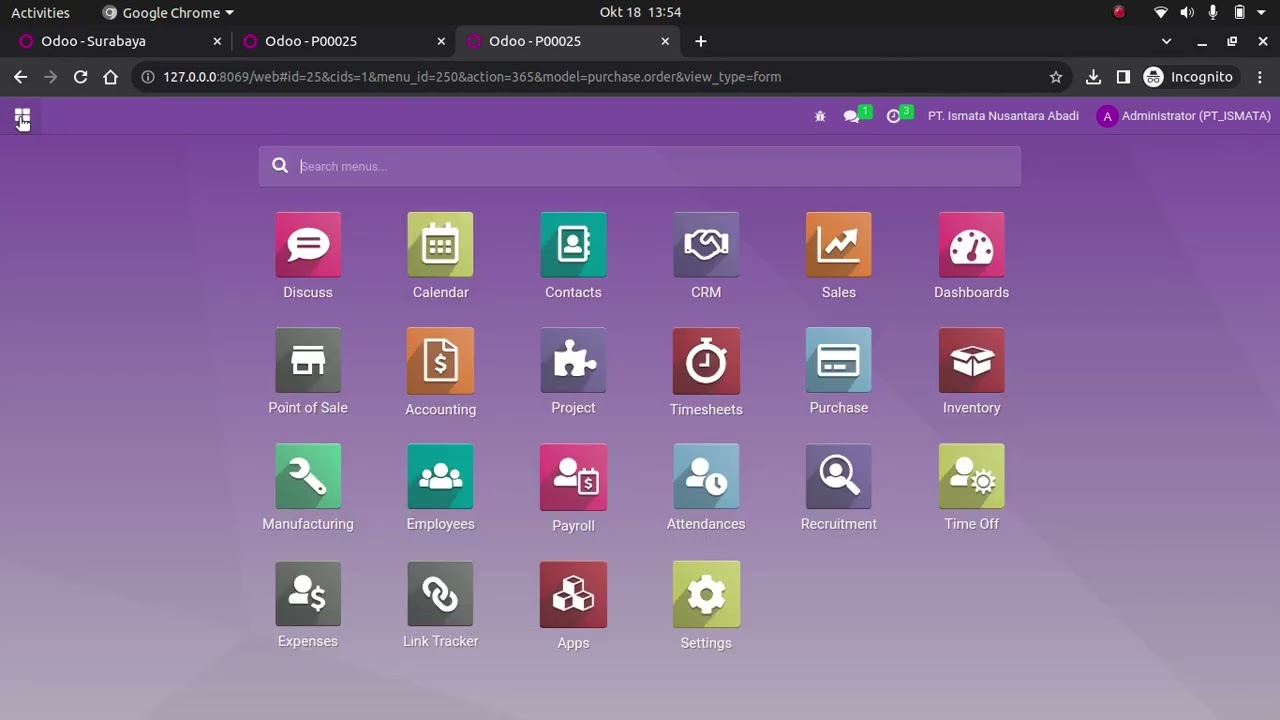
Task: Click the red recording indicator icon
Action: 1119,13
